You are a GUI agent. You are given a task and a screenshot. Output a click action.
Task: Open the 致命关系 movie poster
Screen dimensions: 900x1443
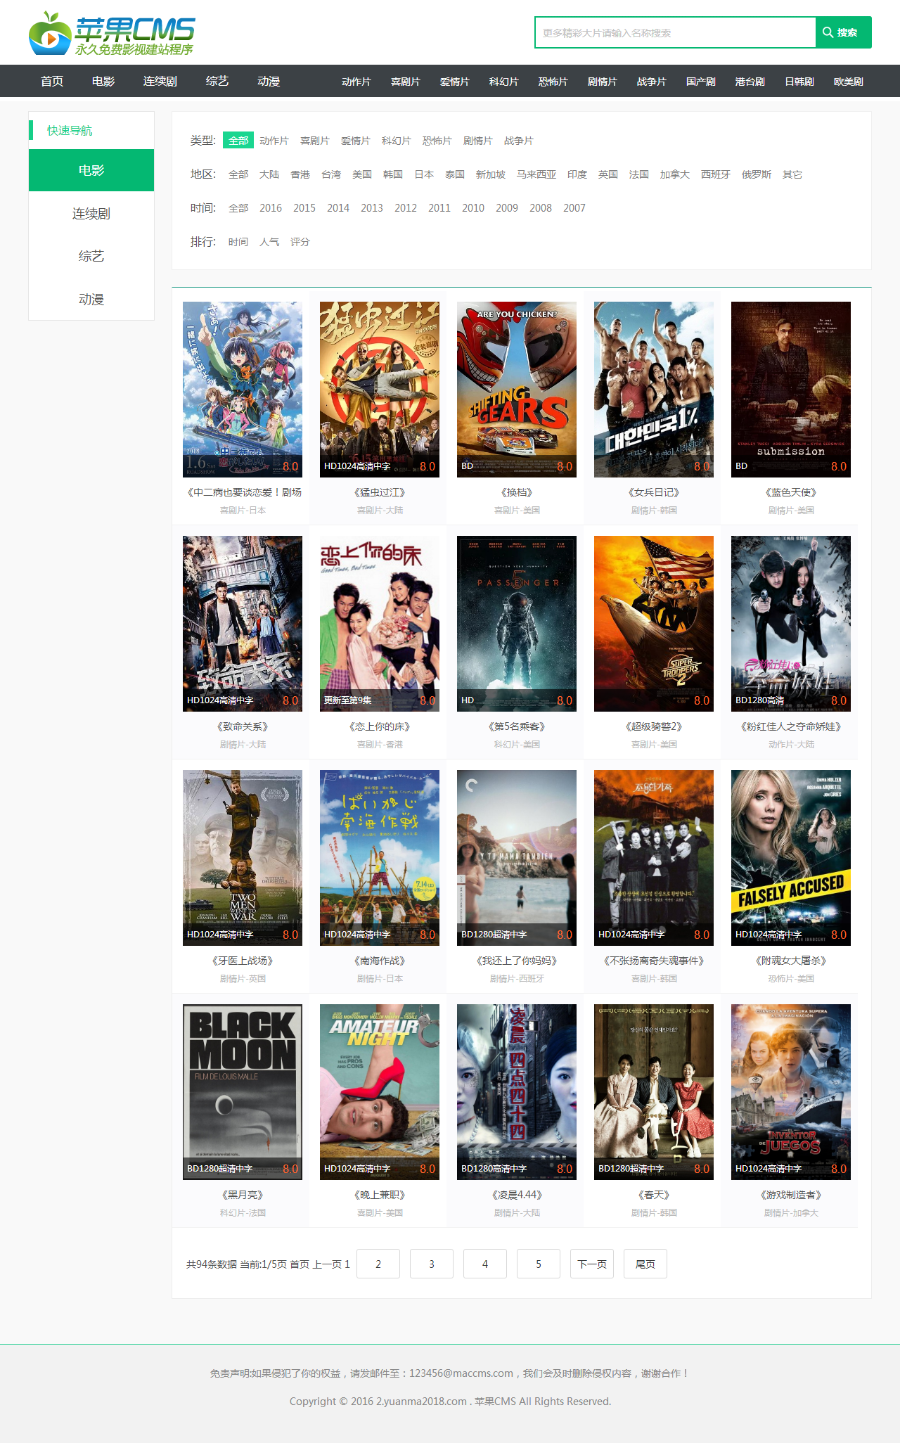click(242, 623)
